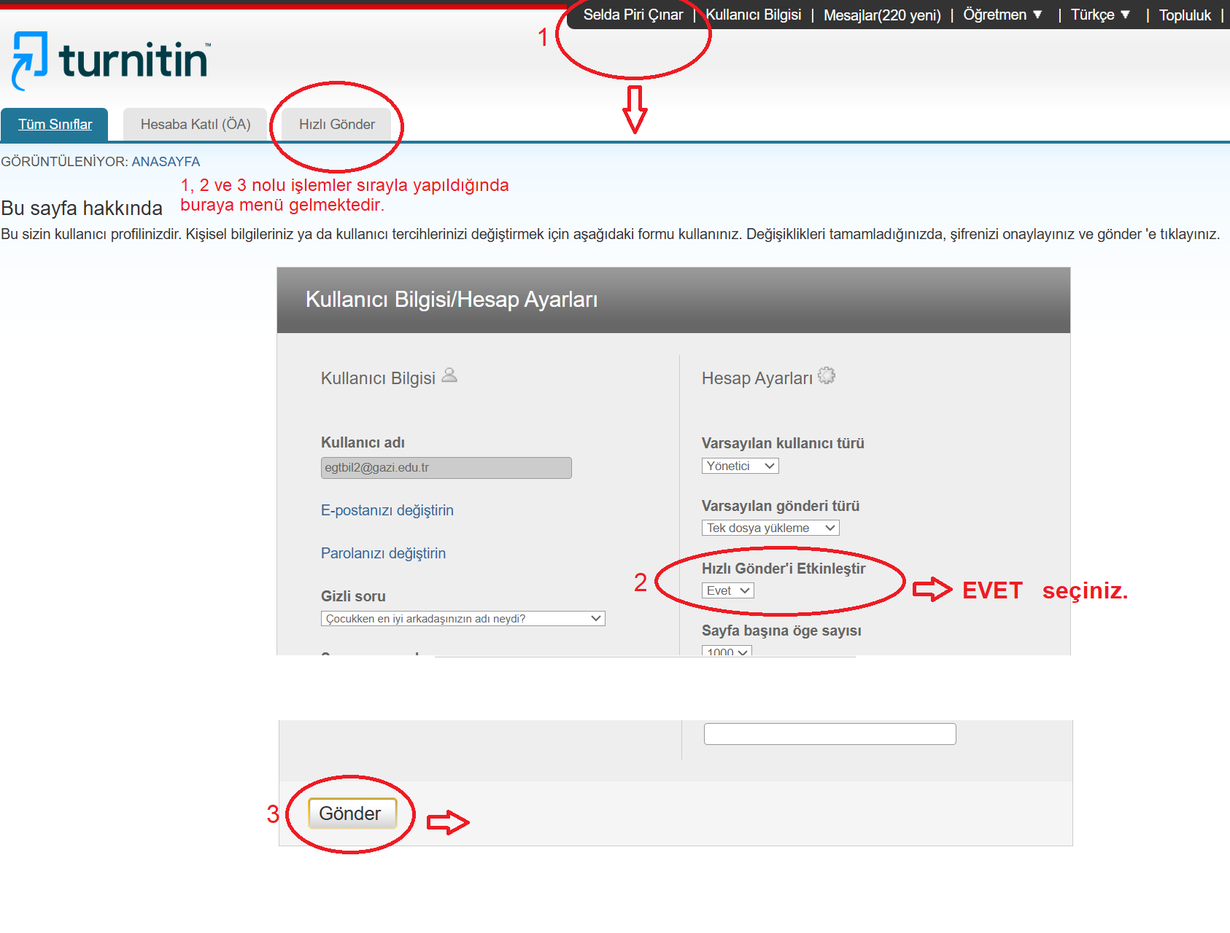Image resolution: width=1230 pixels, height=933 pixels.
Task: Click the user icon beside Kullanıcı Bilgisi heading
Action: [450, 376]
